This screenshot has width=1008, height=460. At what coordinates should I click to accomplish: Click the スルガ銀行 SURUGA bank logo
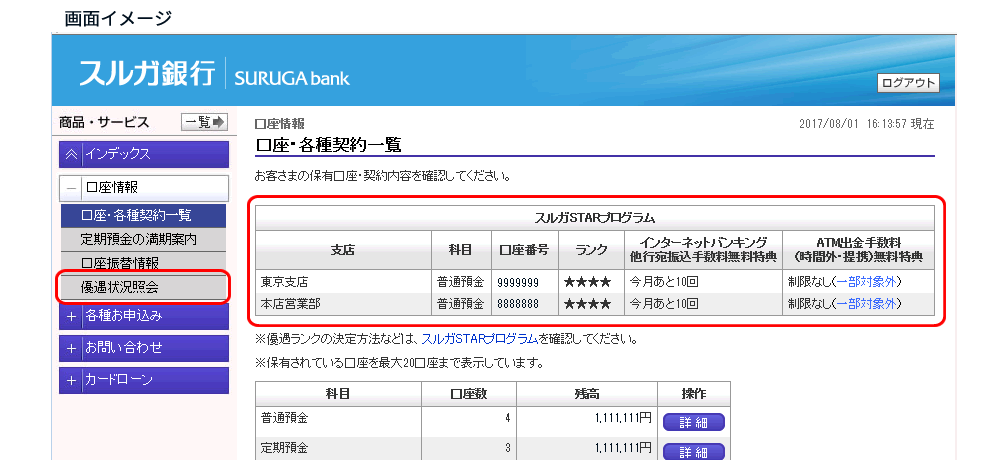(215, 73)
